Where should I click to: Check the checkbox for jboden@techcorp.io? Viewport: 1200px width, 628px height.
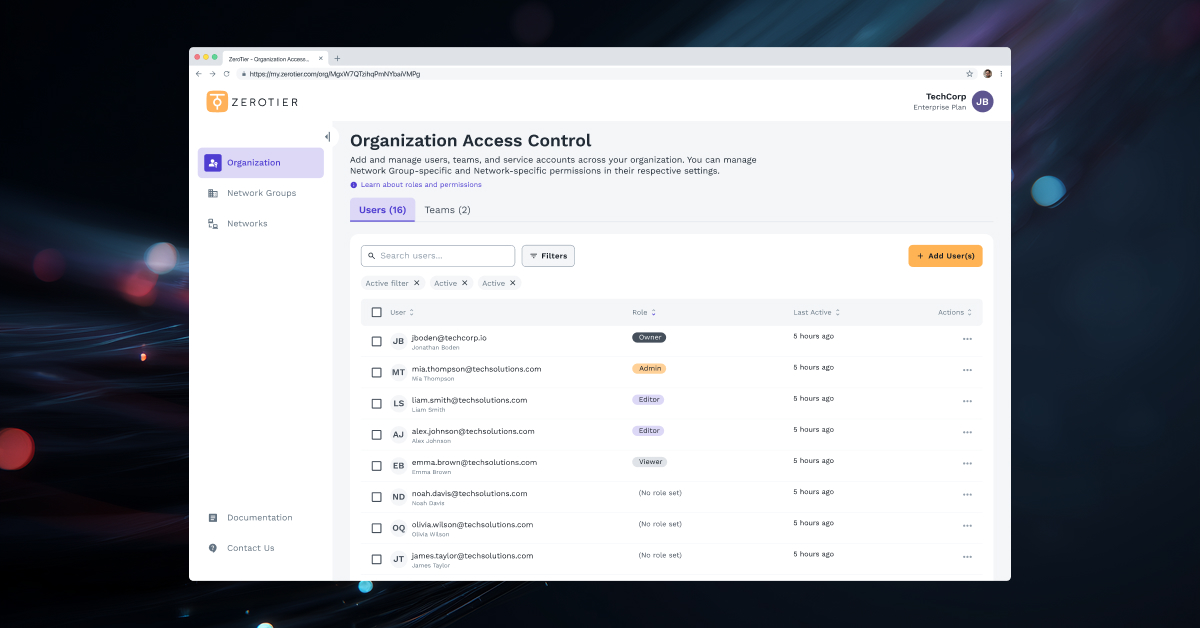[x=376, y=340]
